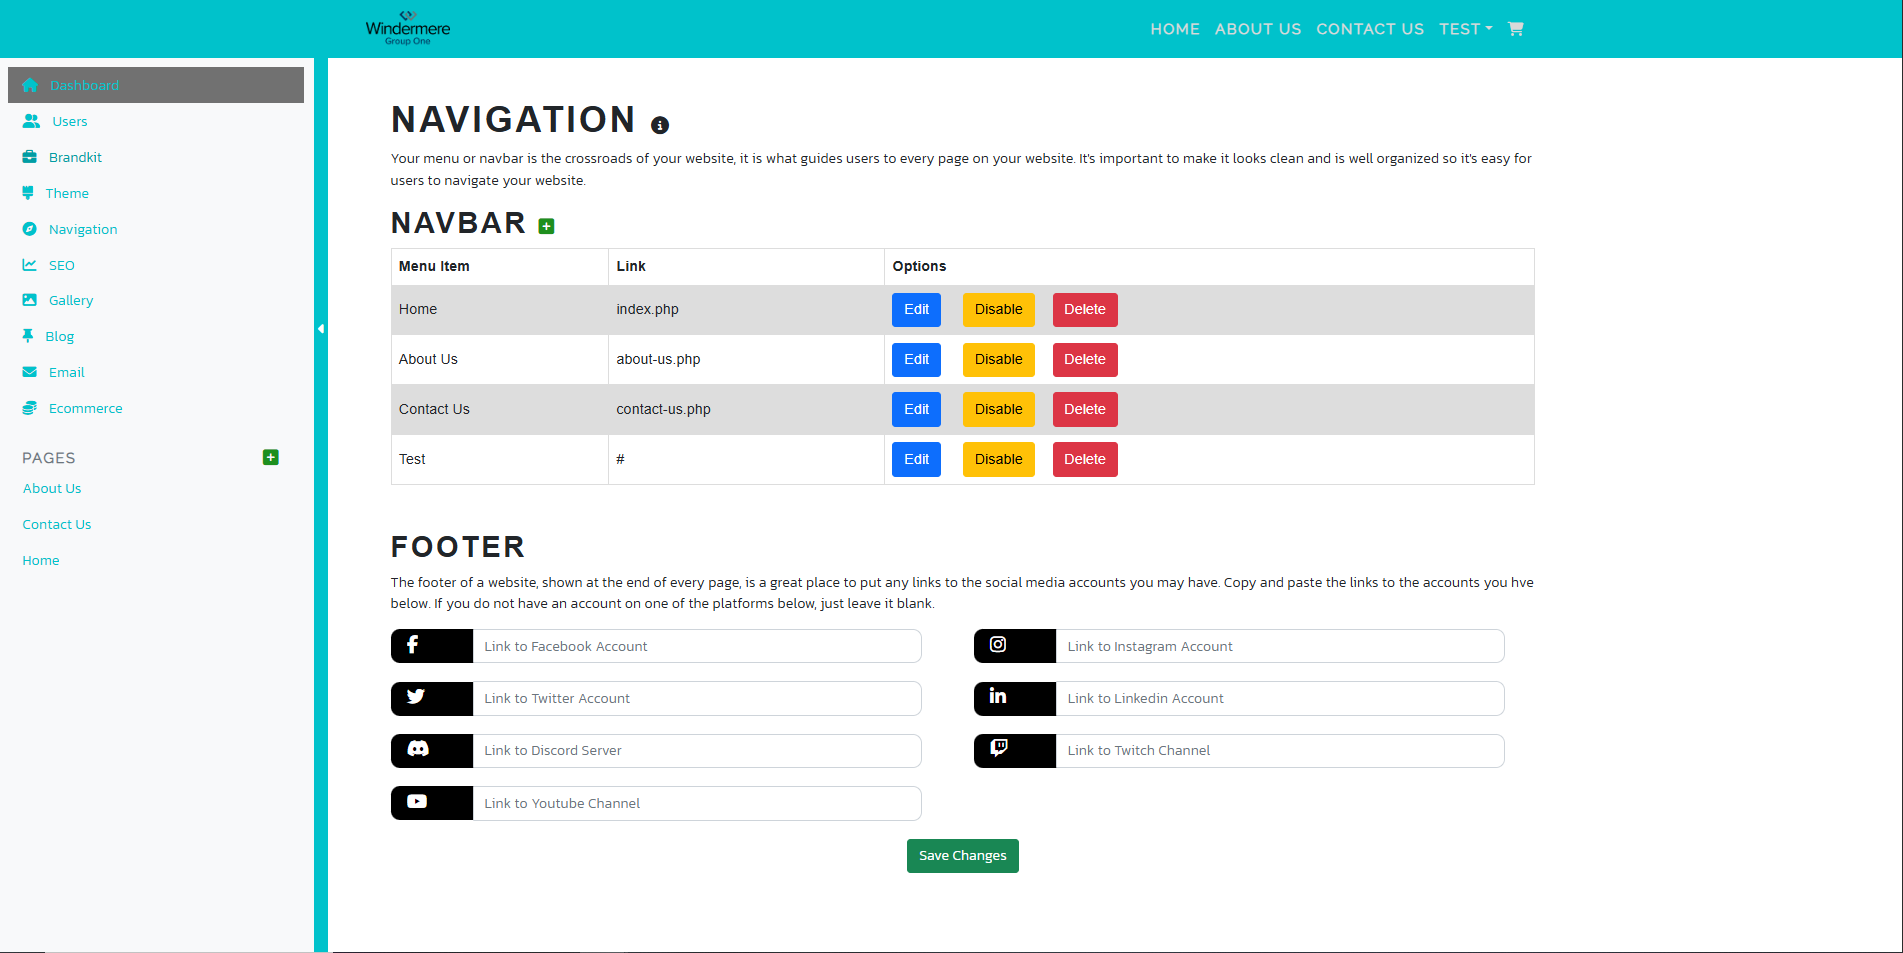This screenshot has height=953, width=1903.
Task: Disable the Test menu item
Action: point(998,460)
